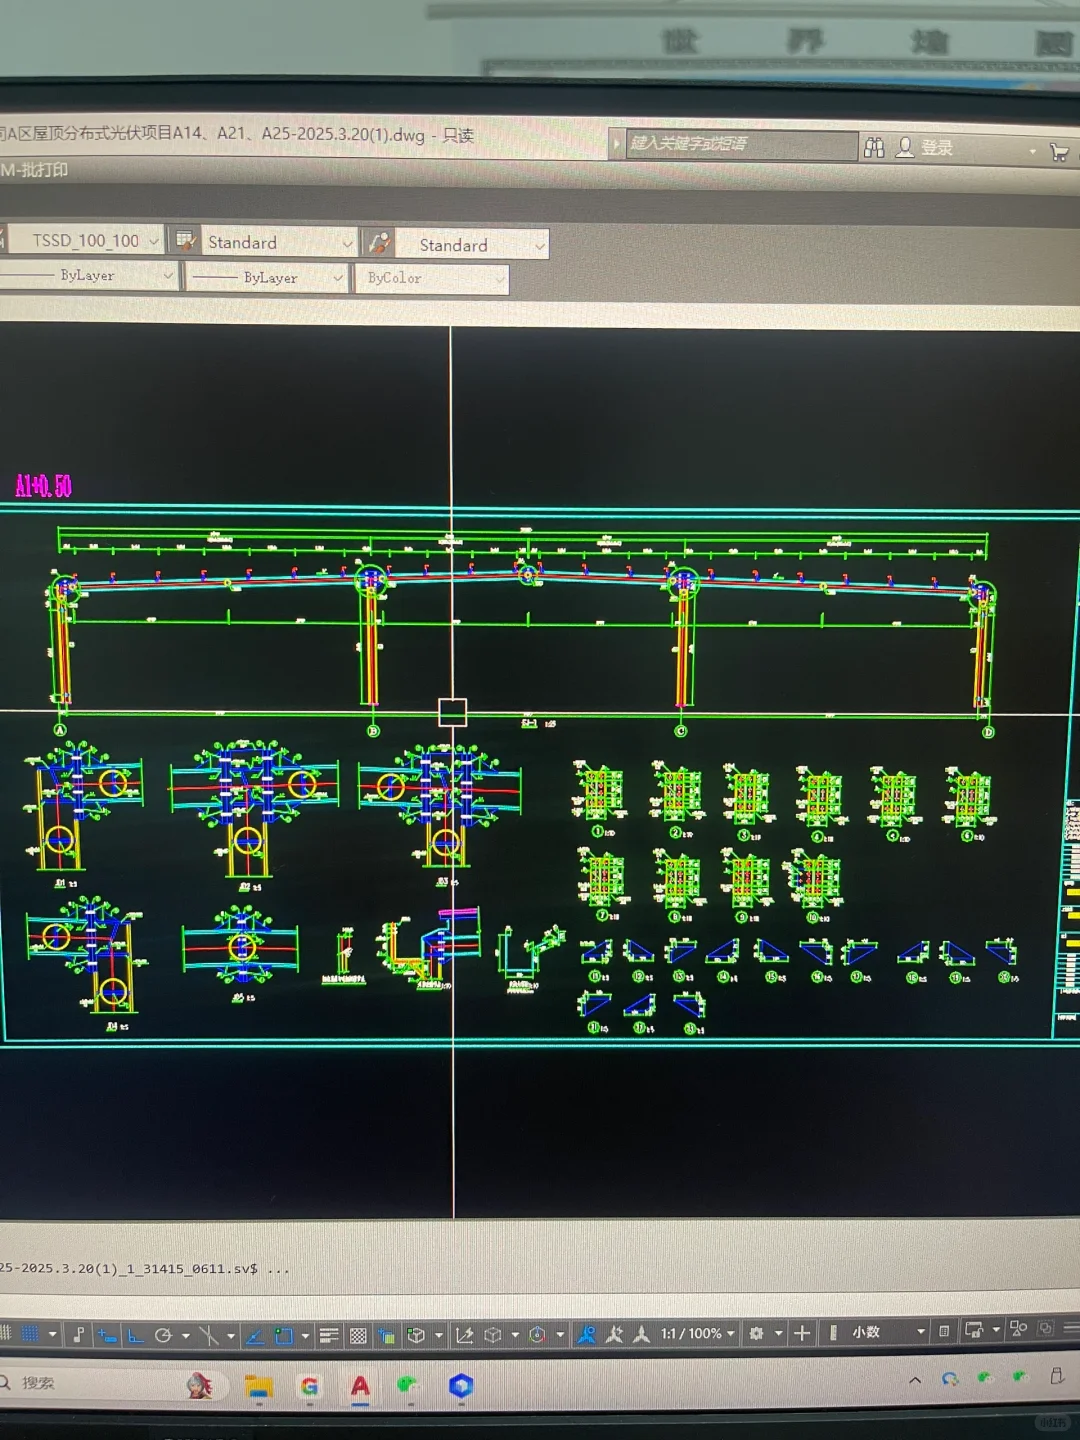Viewport: 1080px width, 1440px height.
Task: Expand the dropdown arrow next to 登录
Action: click(x=1032, y=151)
